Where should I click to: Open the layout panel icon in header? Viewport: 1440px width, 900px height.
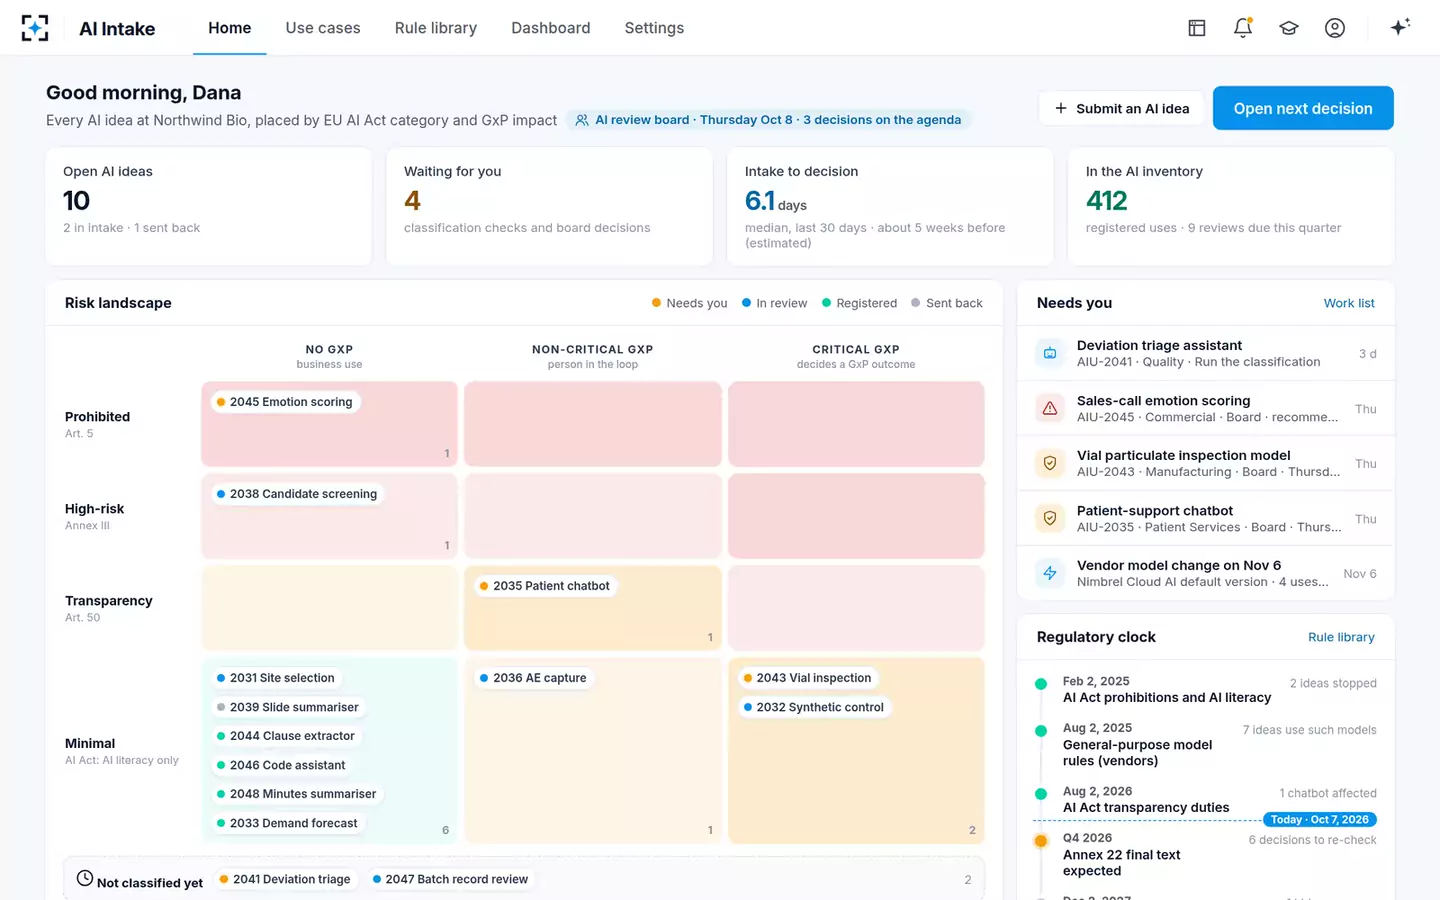point(1197,28)
